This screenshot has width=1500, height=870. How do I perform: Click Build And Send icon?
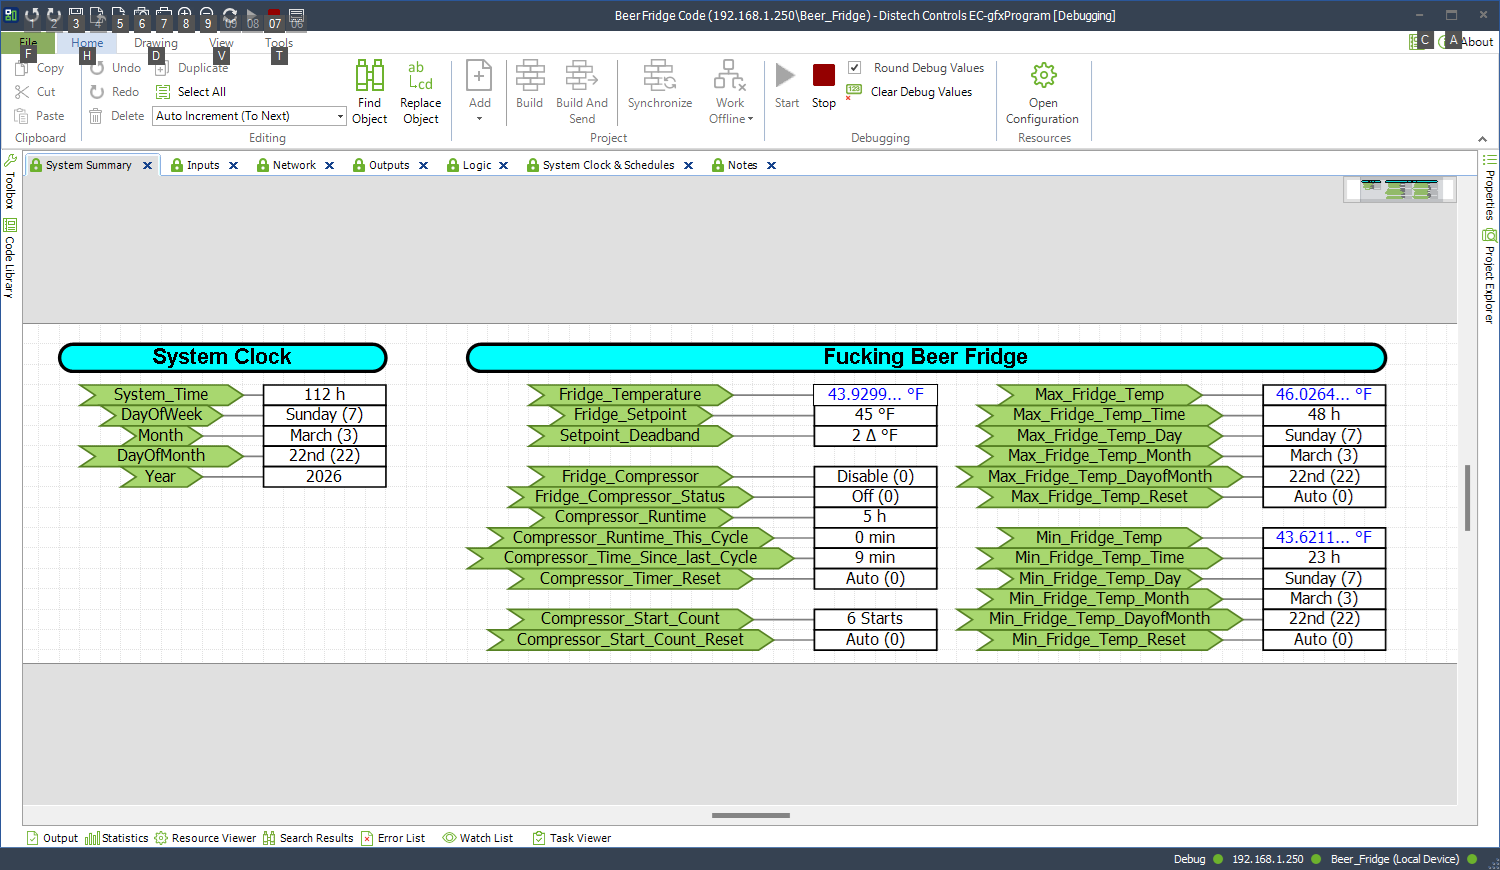[581, 76]
